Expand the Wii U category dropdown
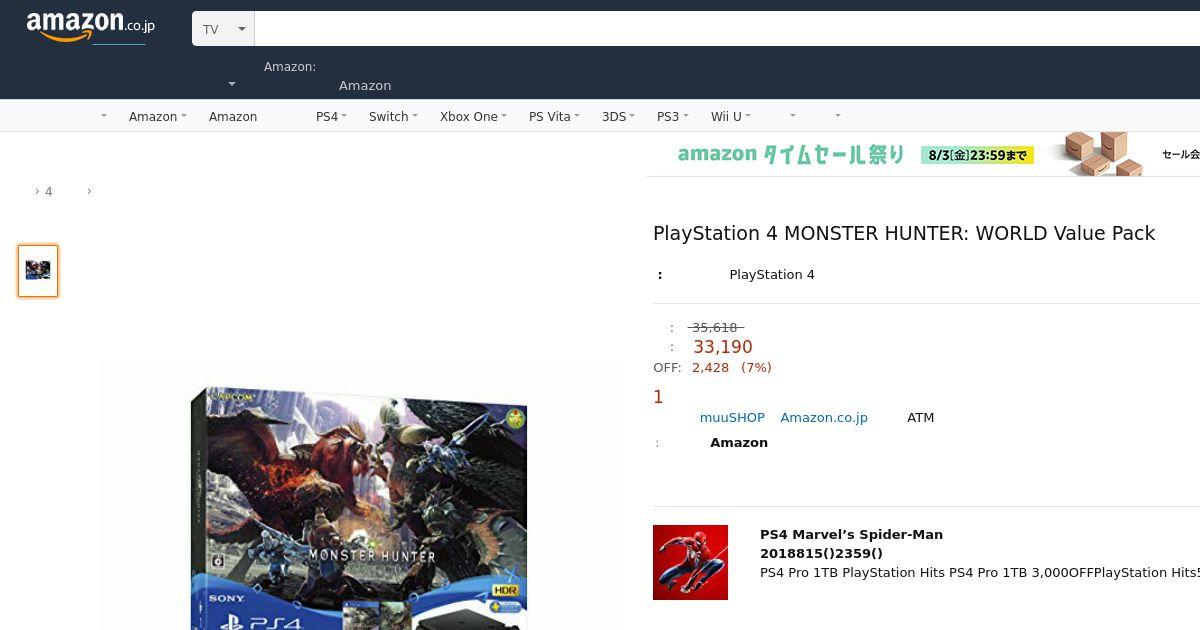 (731, 116)
